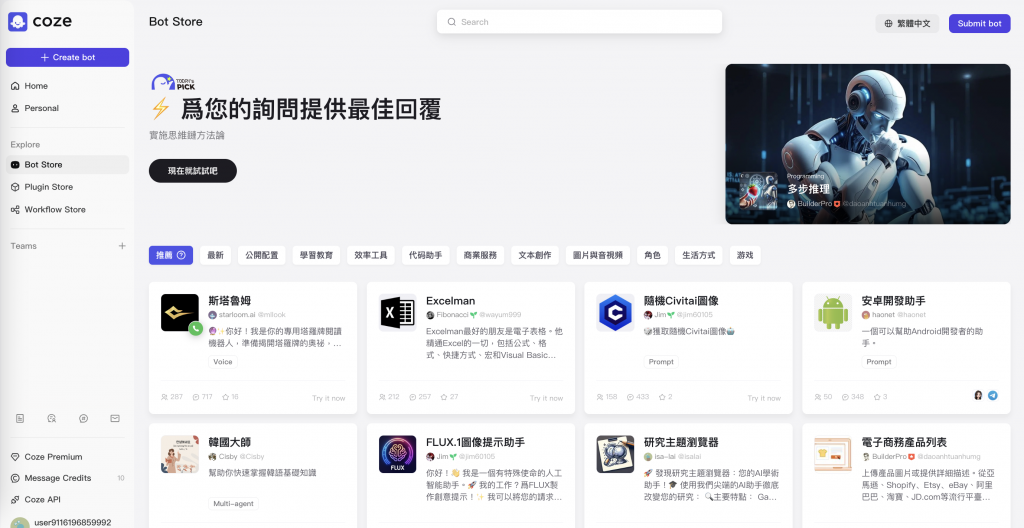Screen dimensions: 1024x528
Task: Click the favorites star on 斯塔魯姆 card
Action: click(x=225, y=397)
